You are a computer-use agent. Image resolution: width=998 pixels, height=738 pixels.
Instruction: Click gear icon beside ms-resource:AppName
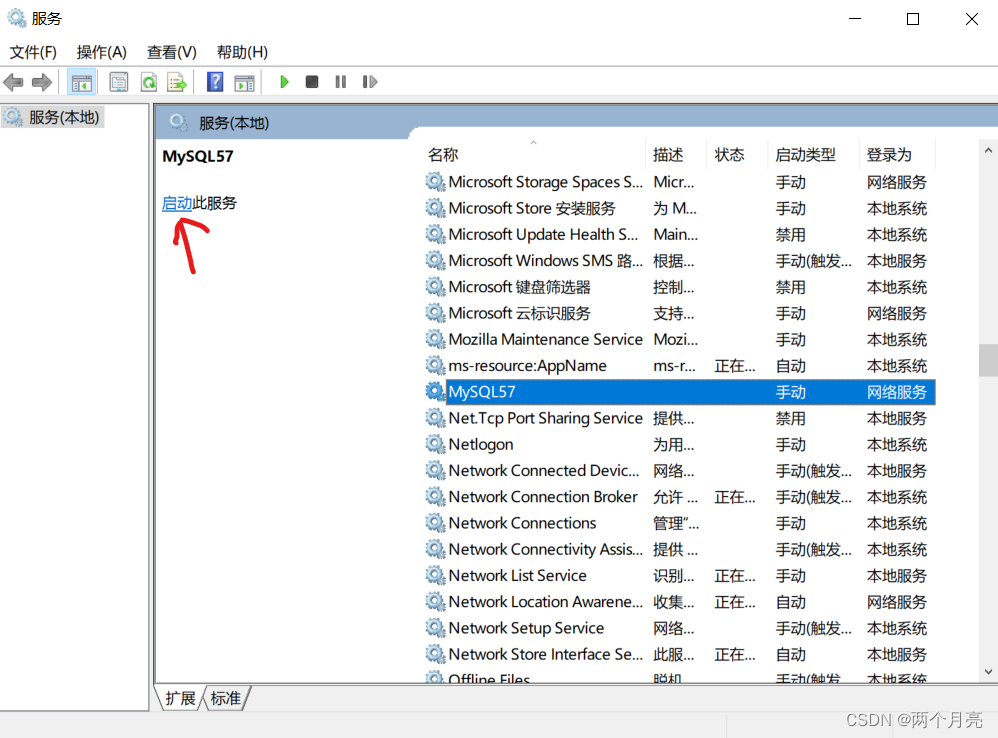(x=435, y=366)
